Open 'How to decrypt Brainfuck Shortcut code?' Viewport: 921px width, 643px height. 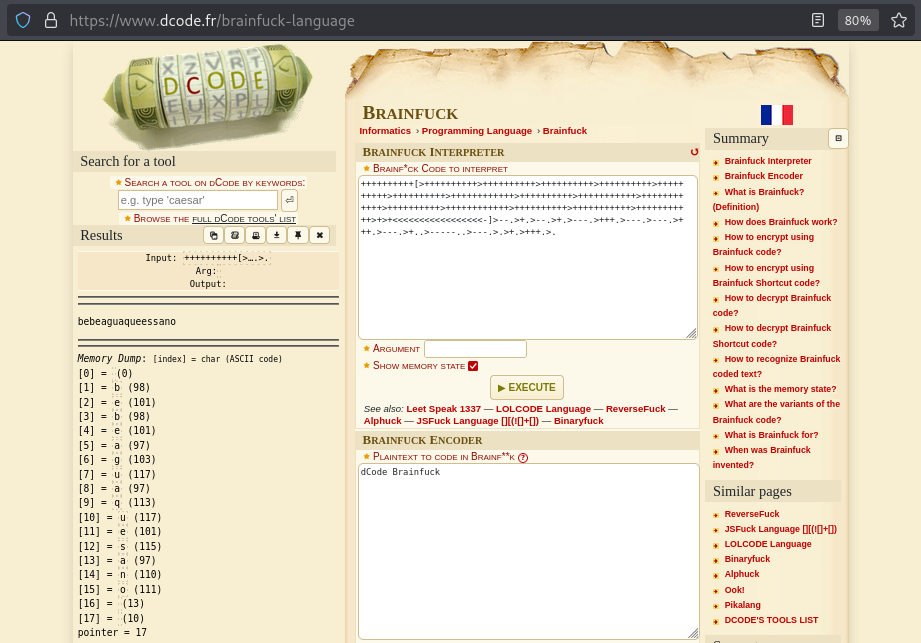772,336
